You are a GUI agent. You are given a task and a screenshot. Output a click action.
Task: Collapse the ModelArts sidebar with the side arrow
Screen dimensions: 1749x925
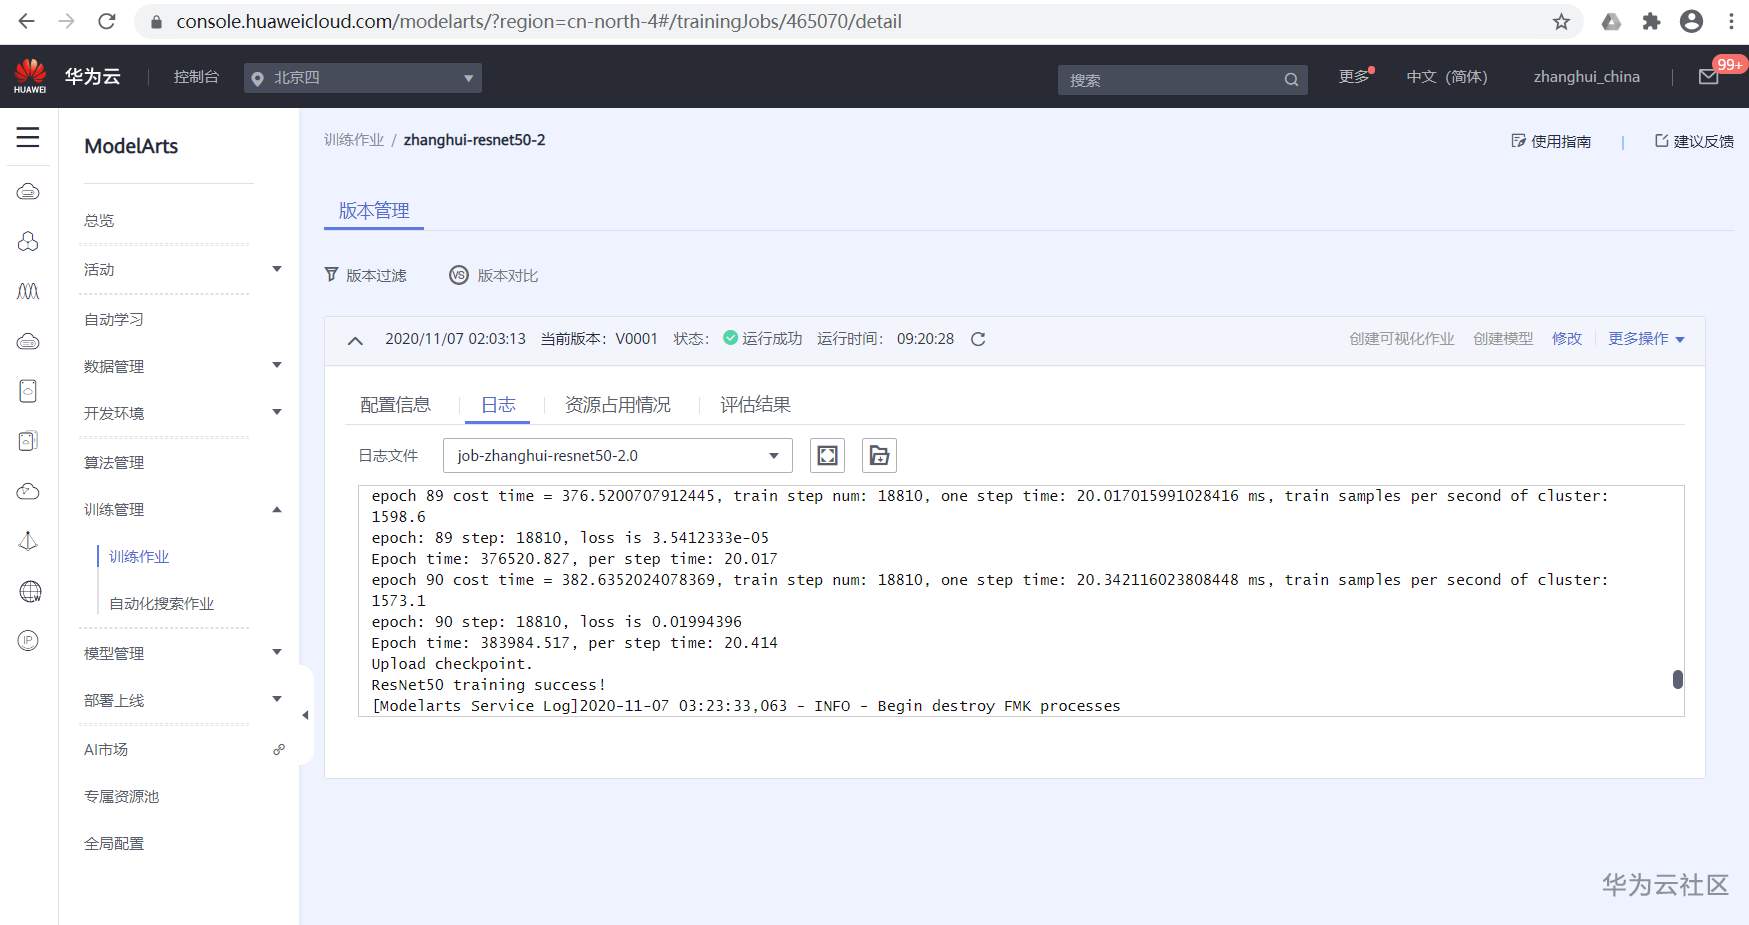(x=305, y=715)
